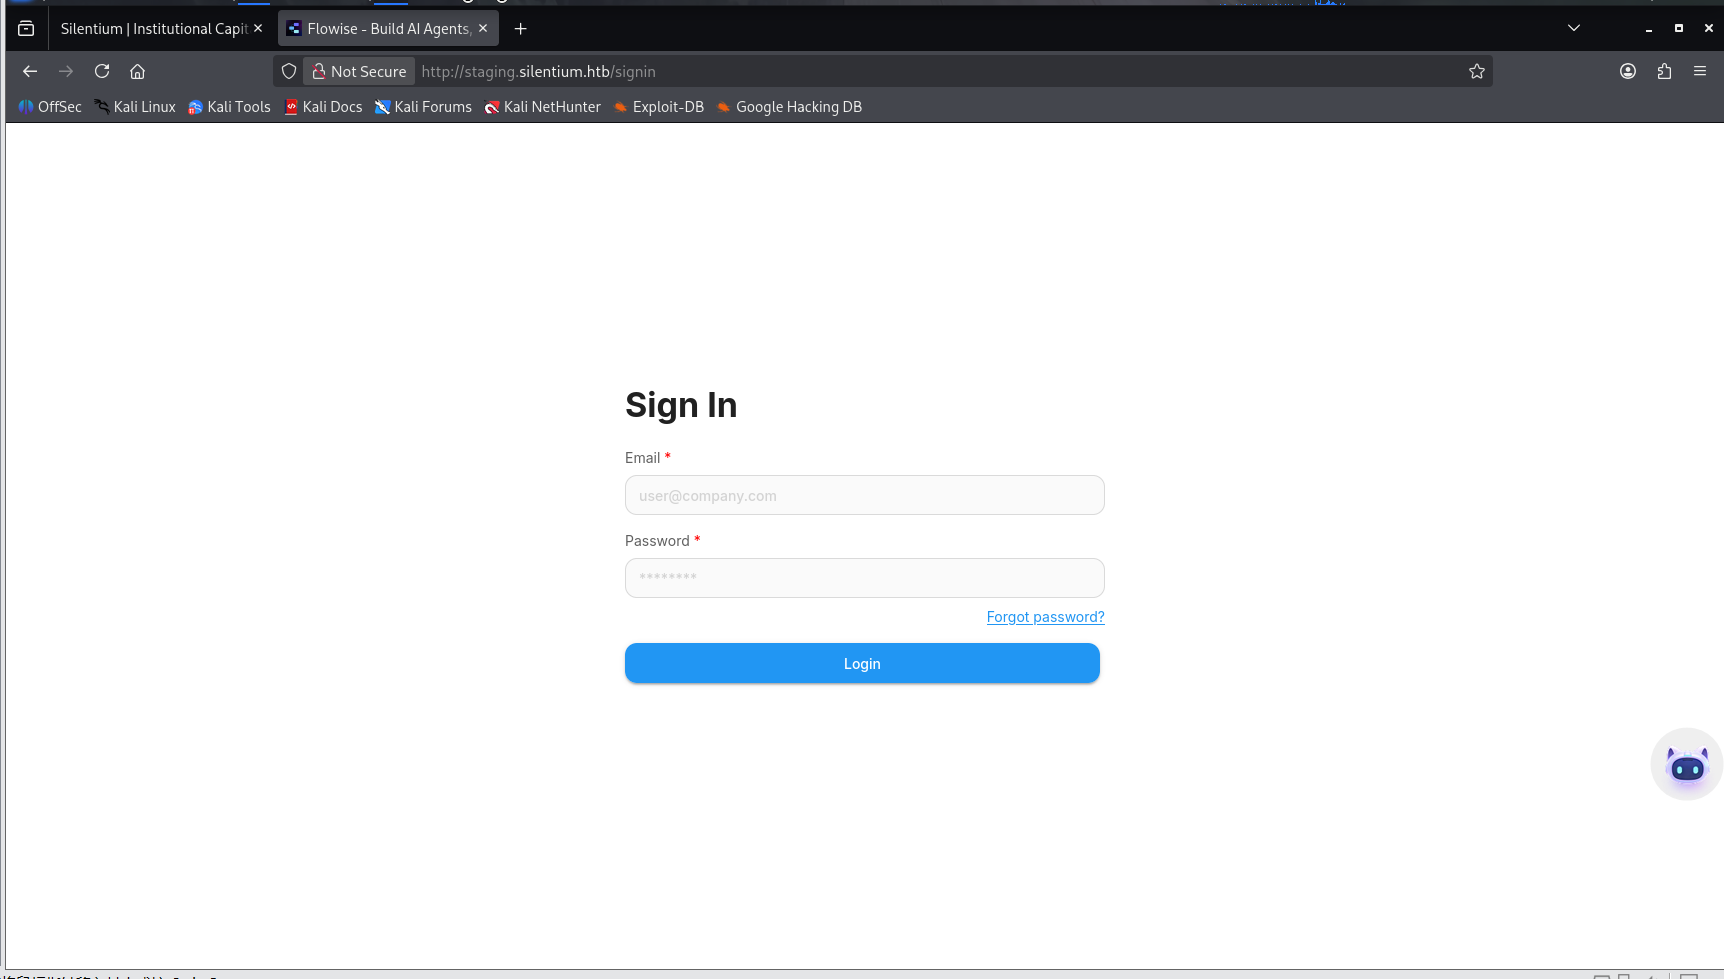Open a new tab with plus button

tap(520, 29)
